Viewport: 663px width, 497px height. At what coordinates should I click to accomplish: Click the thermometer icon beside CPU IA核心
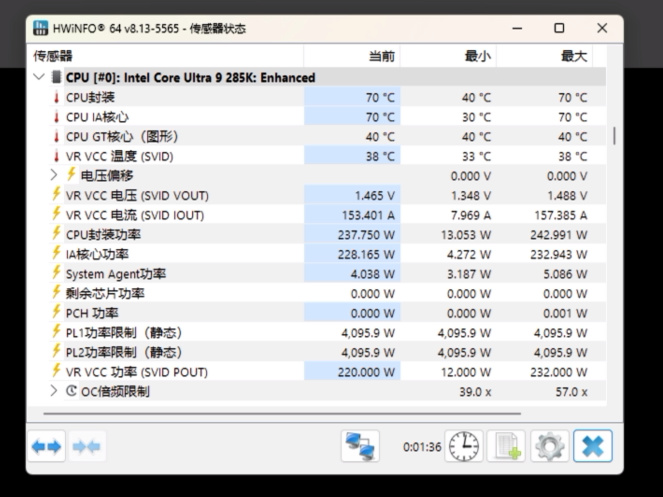coord(56,117)
